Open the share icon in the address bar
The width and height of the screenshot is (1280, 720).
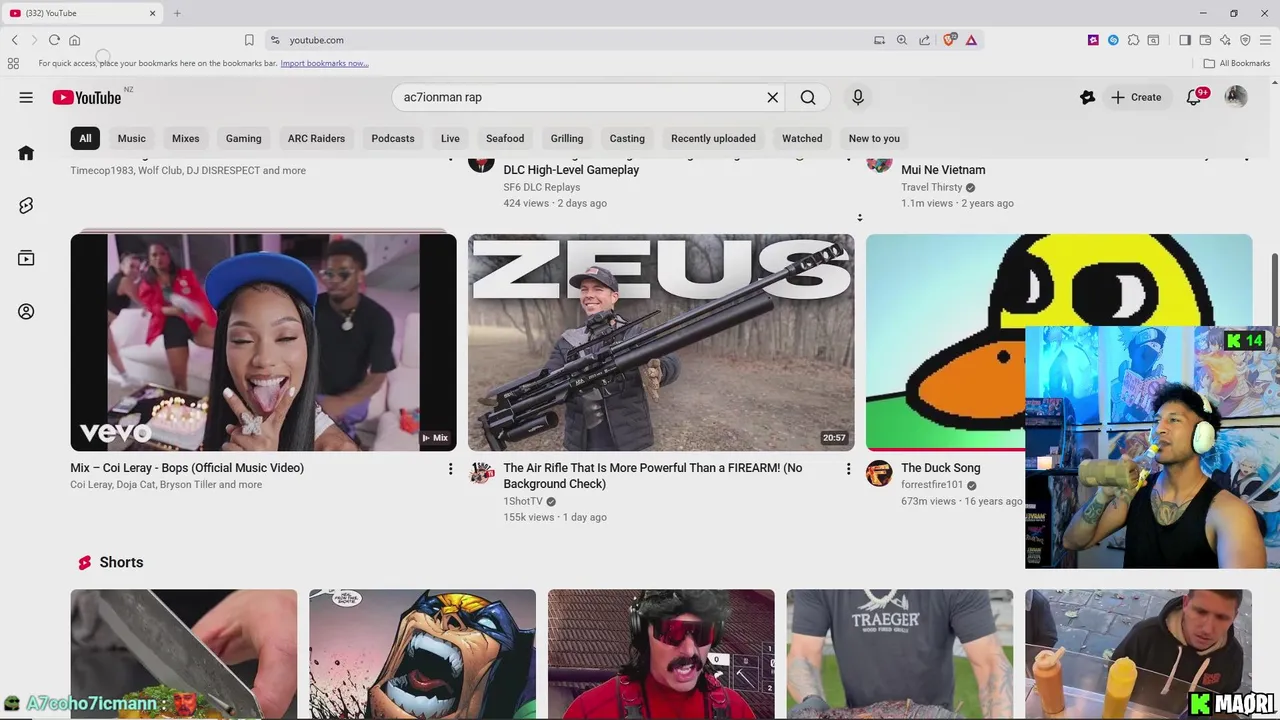(x=924, y=40)
